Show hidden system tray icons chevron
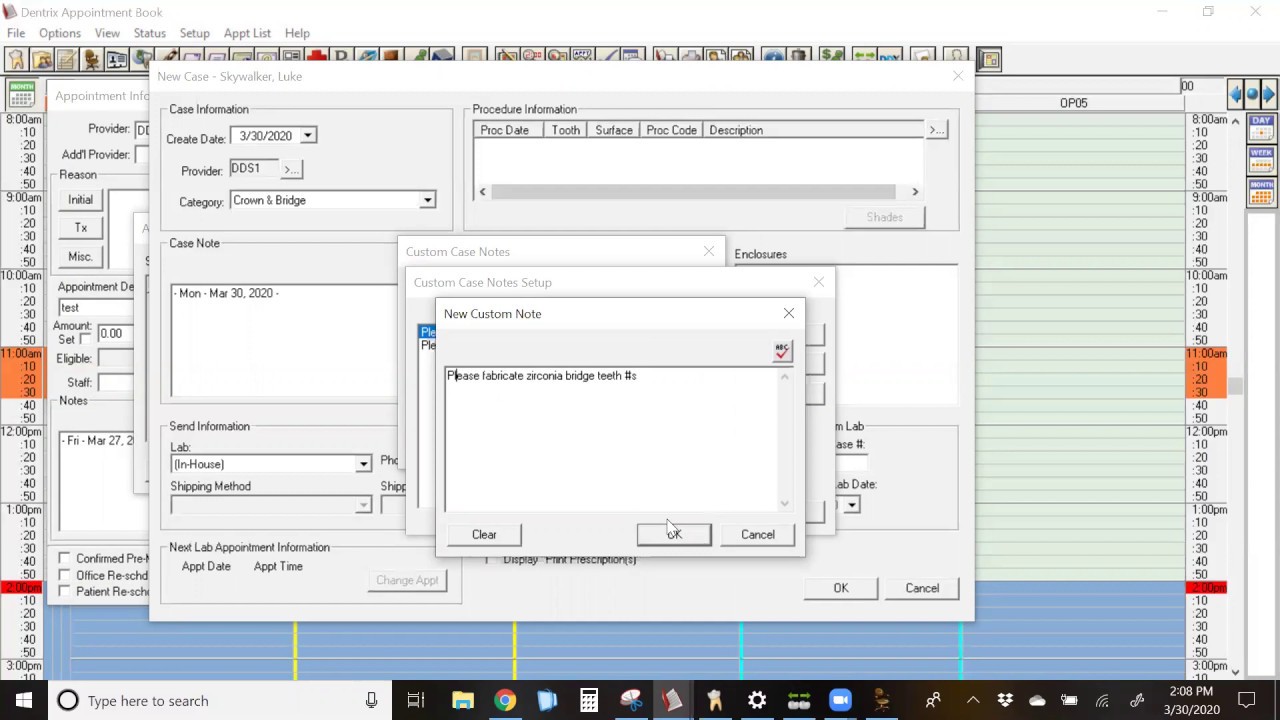Image resolution: width=1280 pixels, height=720 pixels. coord(972,700)
